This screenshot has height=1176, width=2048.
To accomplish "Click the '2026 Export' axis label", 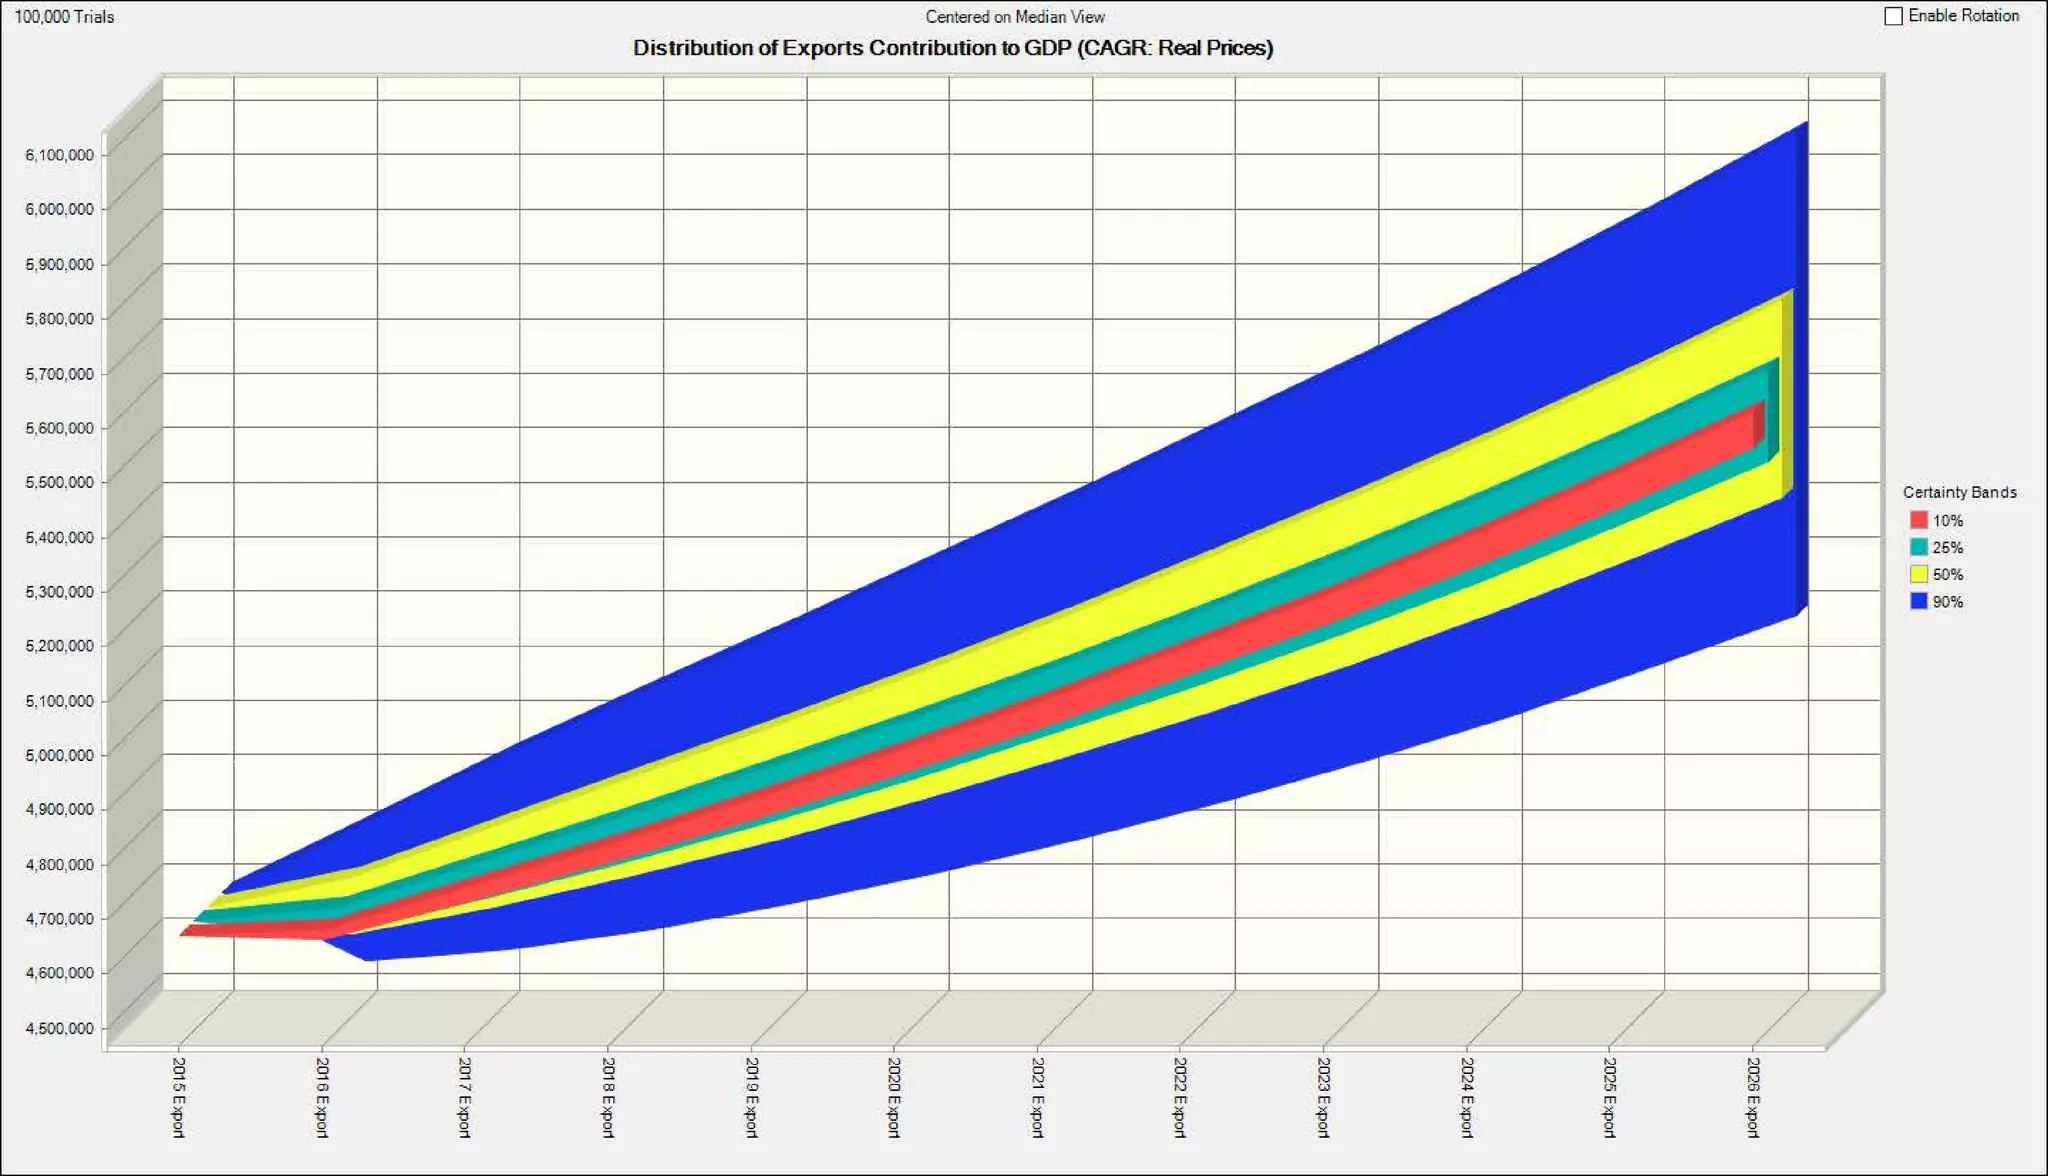I will point(1753,1097).
